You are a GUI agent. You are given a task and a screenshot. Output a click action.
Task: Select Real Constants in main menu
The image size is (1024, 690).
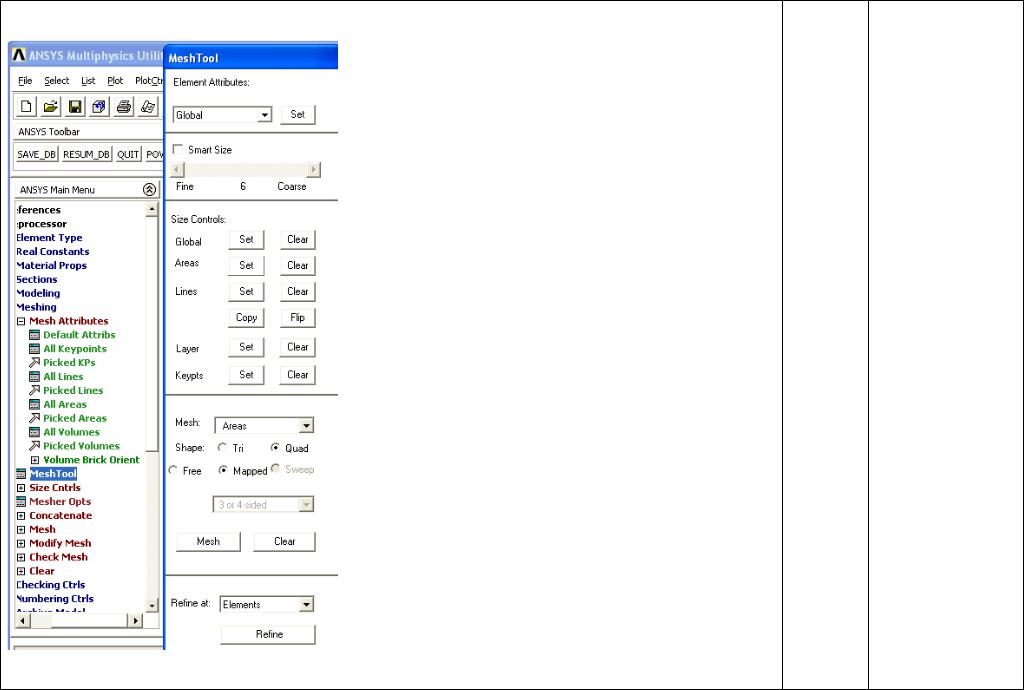[52, 251]
